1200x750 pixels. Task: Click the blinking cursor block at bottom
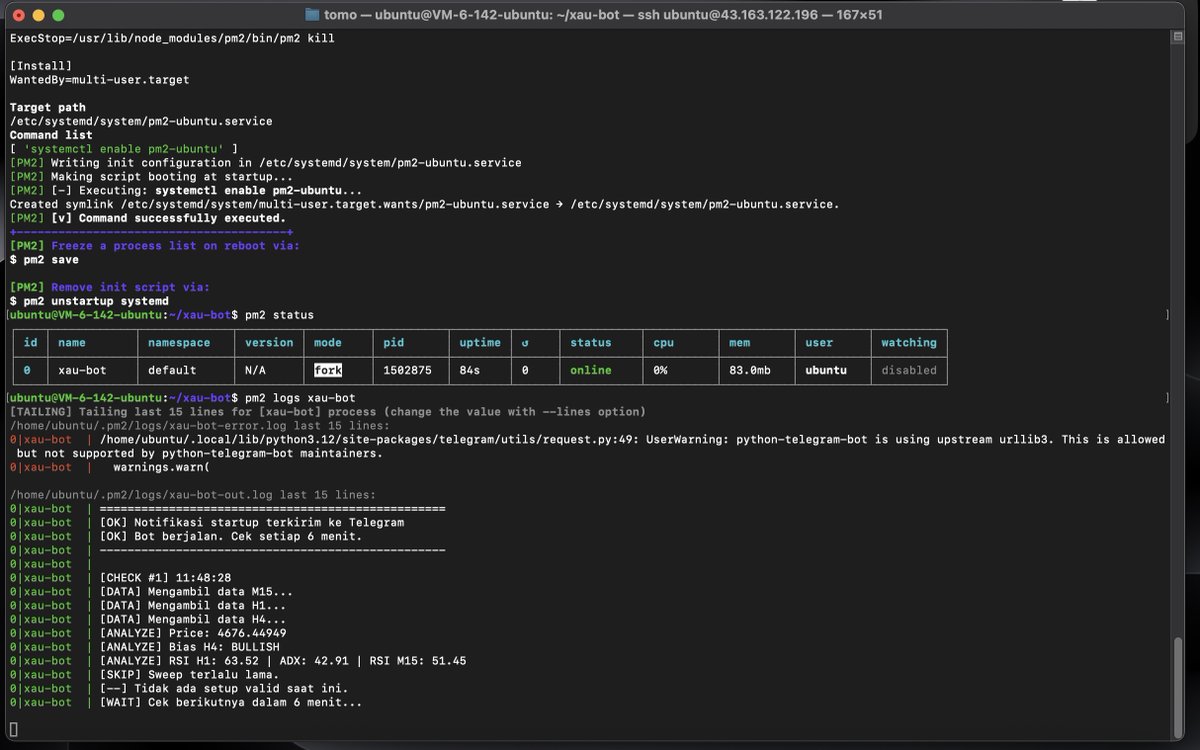(x=13, y=730)
